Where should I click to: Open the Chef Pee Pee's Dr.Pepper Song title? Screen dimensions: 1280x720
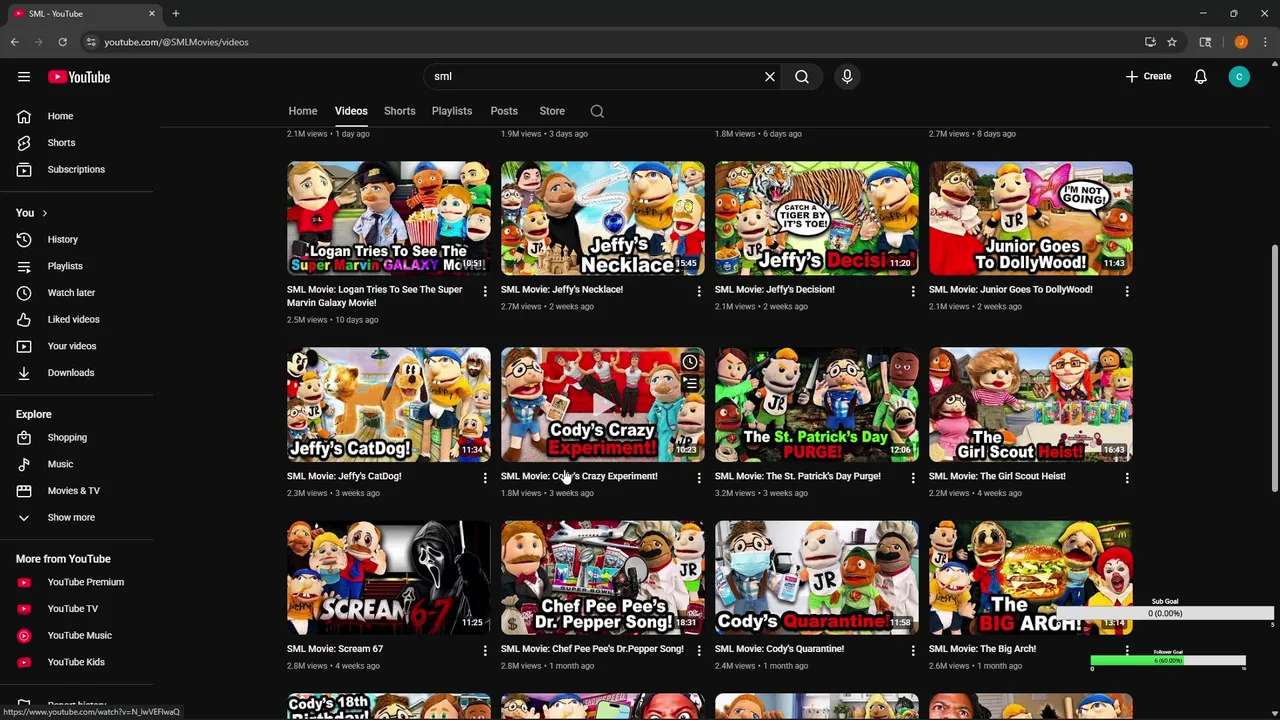pyautogui.click(x=592, y=649)
